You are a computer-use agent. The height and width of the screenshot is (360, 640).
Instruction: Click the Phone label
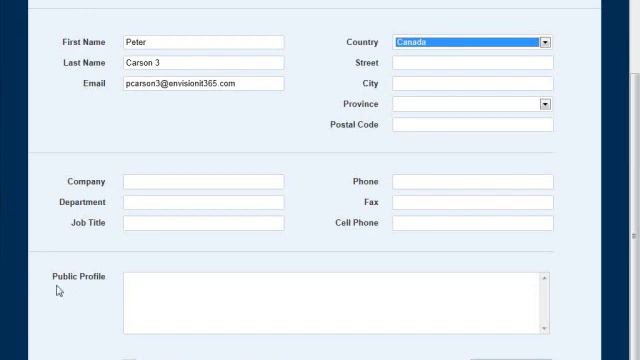point(365,182)
